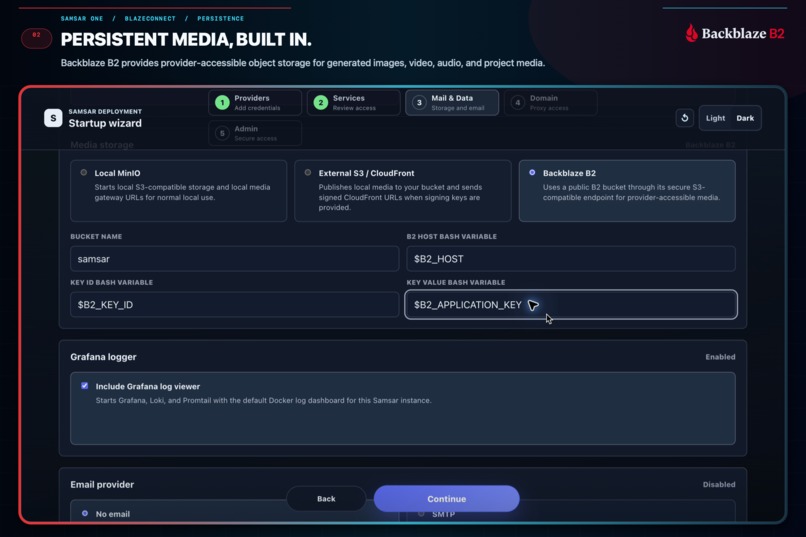Select the Local MinIO storage option
This screenshot has height=537, width=806.
[x=178, y=191]
